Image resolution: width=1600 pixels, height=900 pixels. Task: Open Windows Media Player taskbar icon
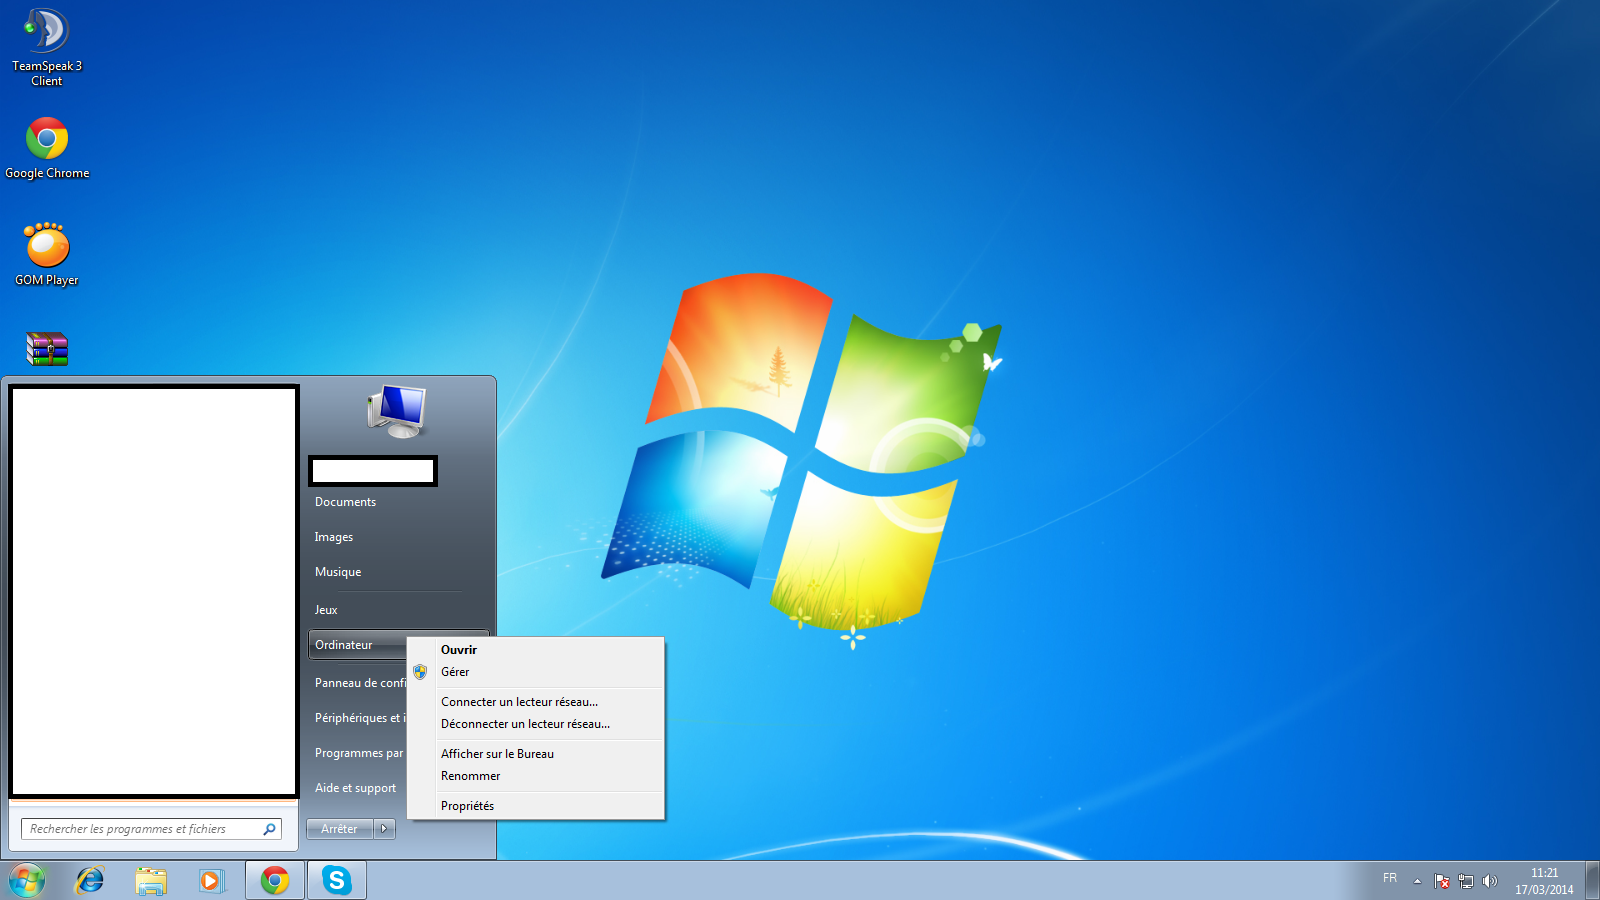click(211, 880)
